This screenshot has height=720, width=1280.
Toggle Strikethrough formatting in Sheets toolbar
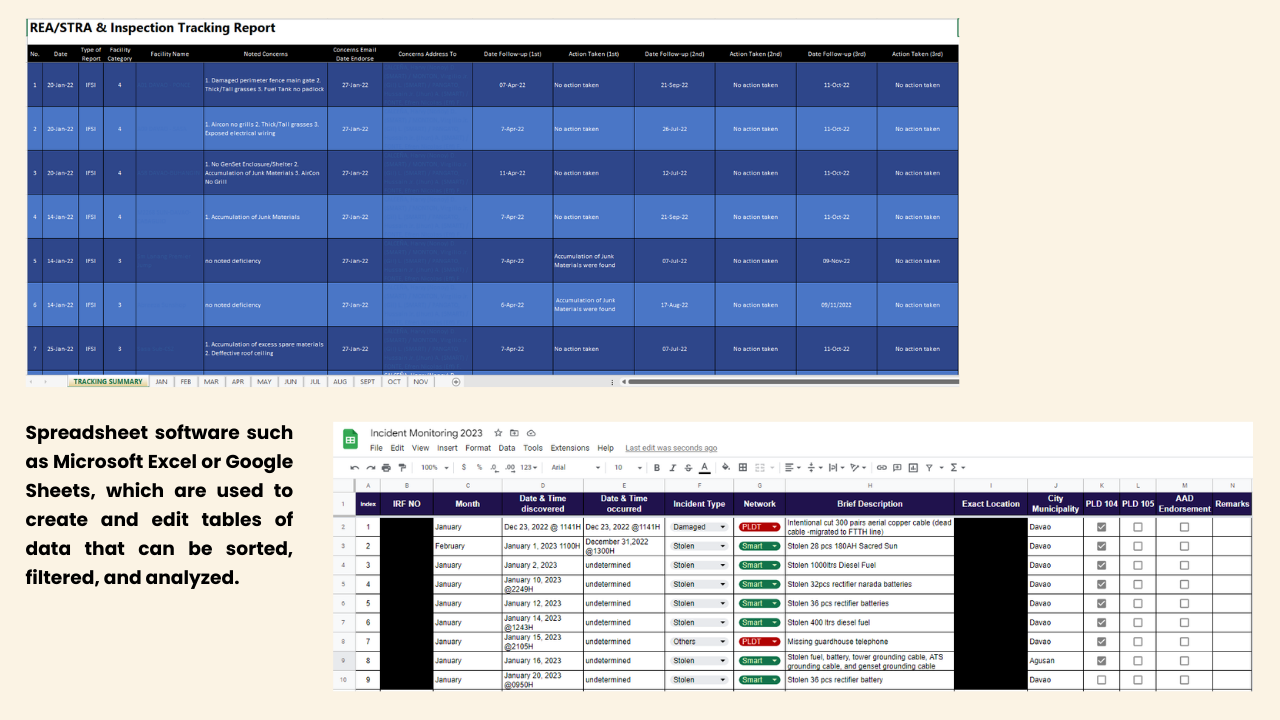tap(689, 467)
